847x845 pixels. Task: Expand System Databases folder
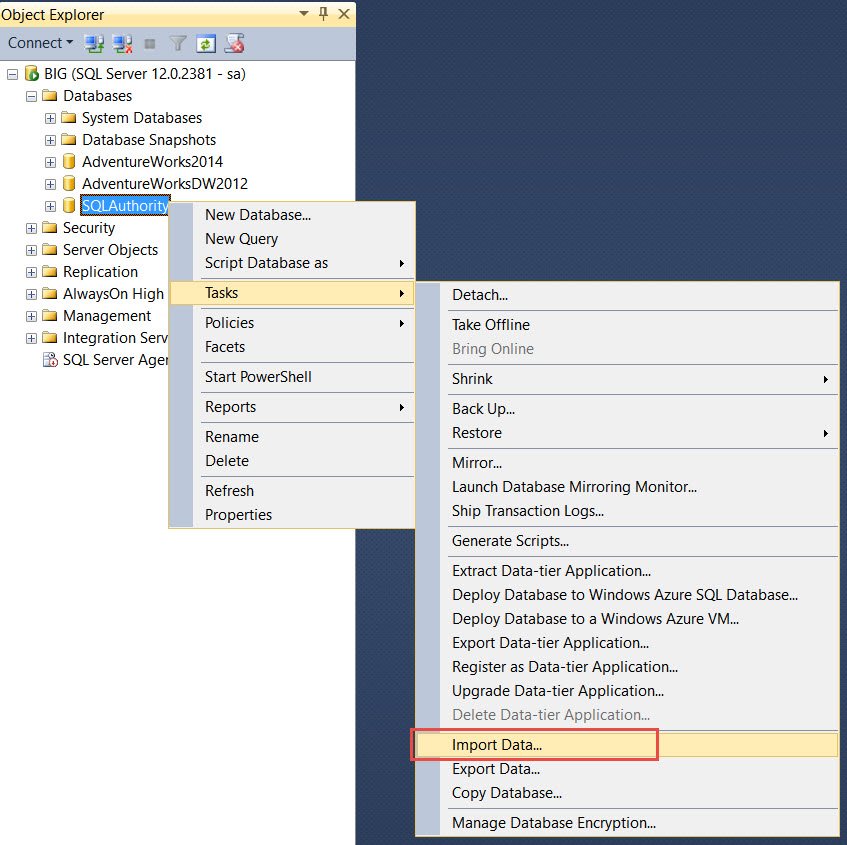click(x=50, y=118)
